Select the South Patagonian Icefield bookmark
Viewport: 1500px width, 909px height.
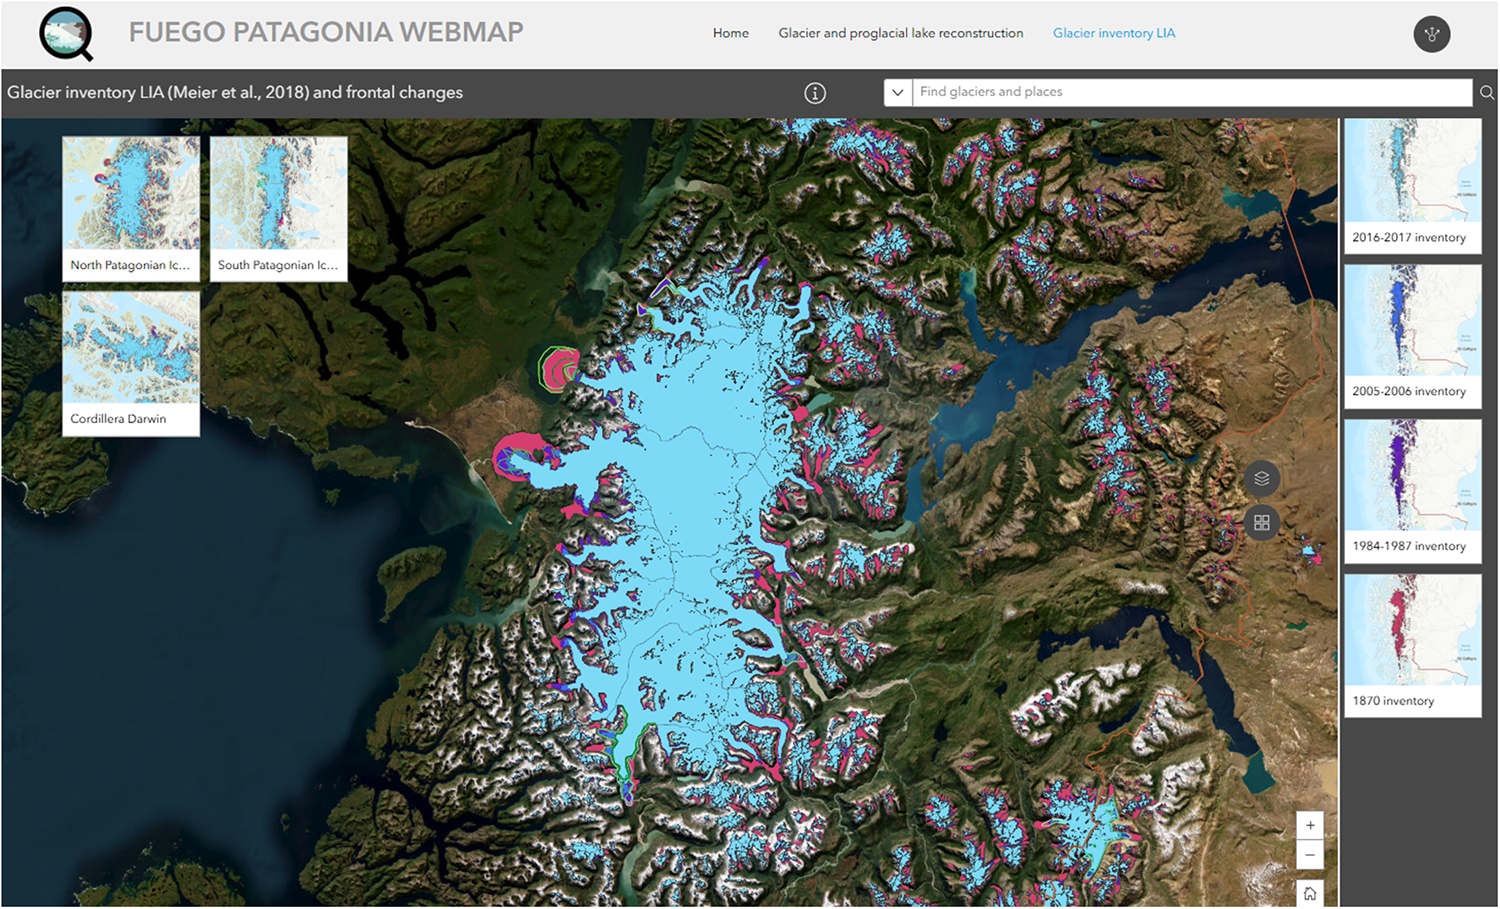coord(279,208)
